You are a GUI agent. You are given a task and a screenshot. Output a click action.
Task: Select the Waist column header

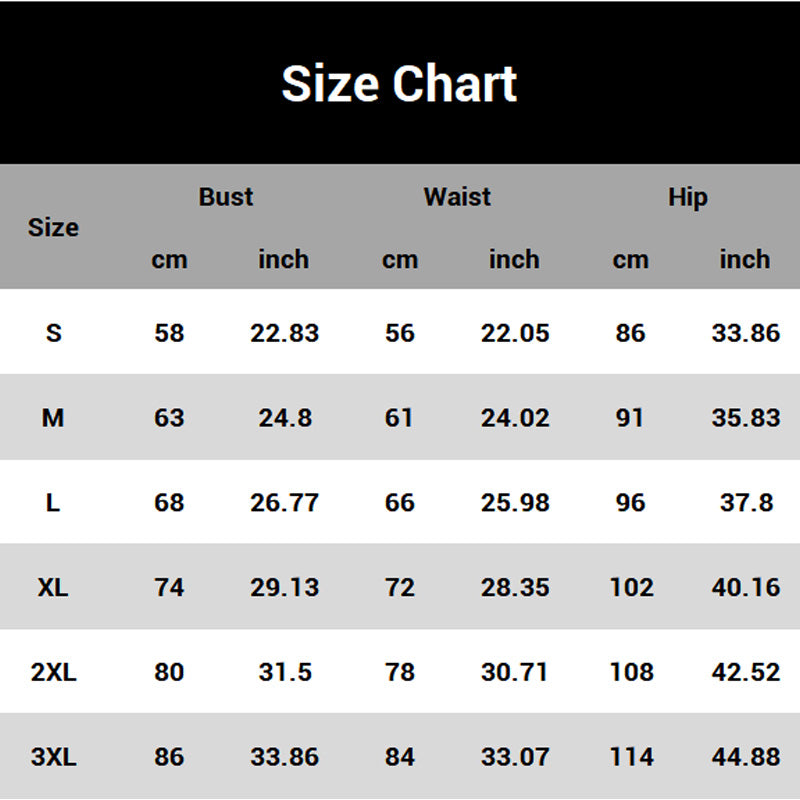(x=457, y=197)
